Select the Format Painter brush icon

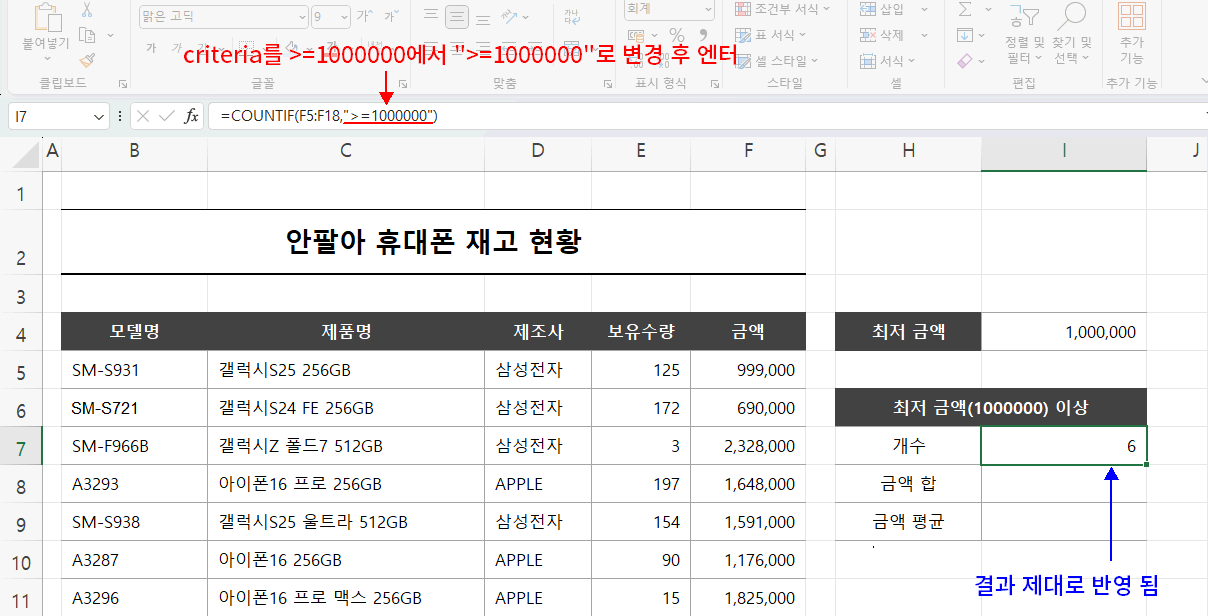coord(87,61)
